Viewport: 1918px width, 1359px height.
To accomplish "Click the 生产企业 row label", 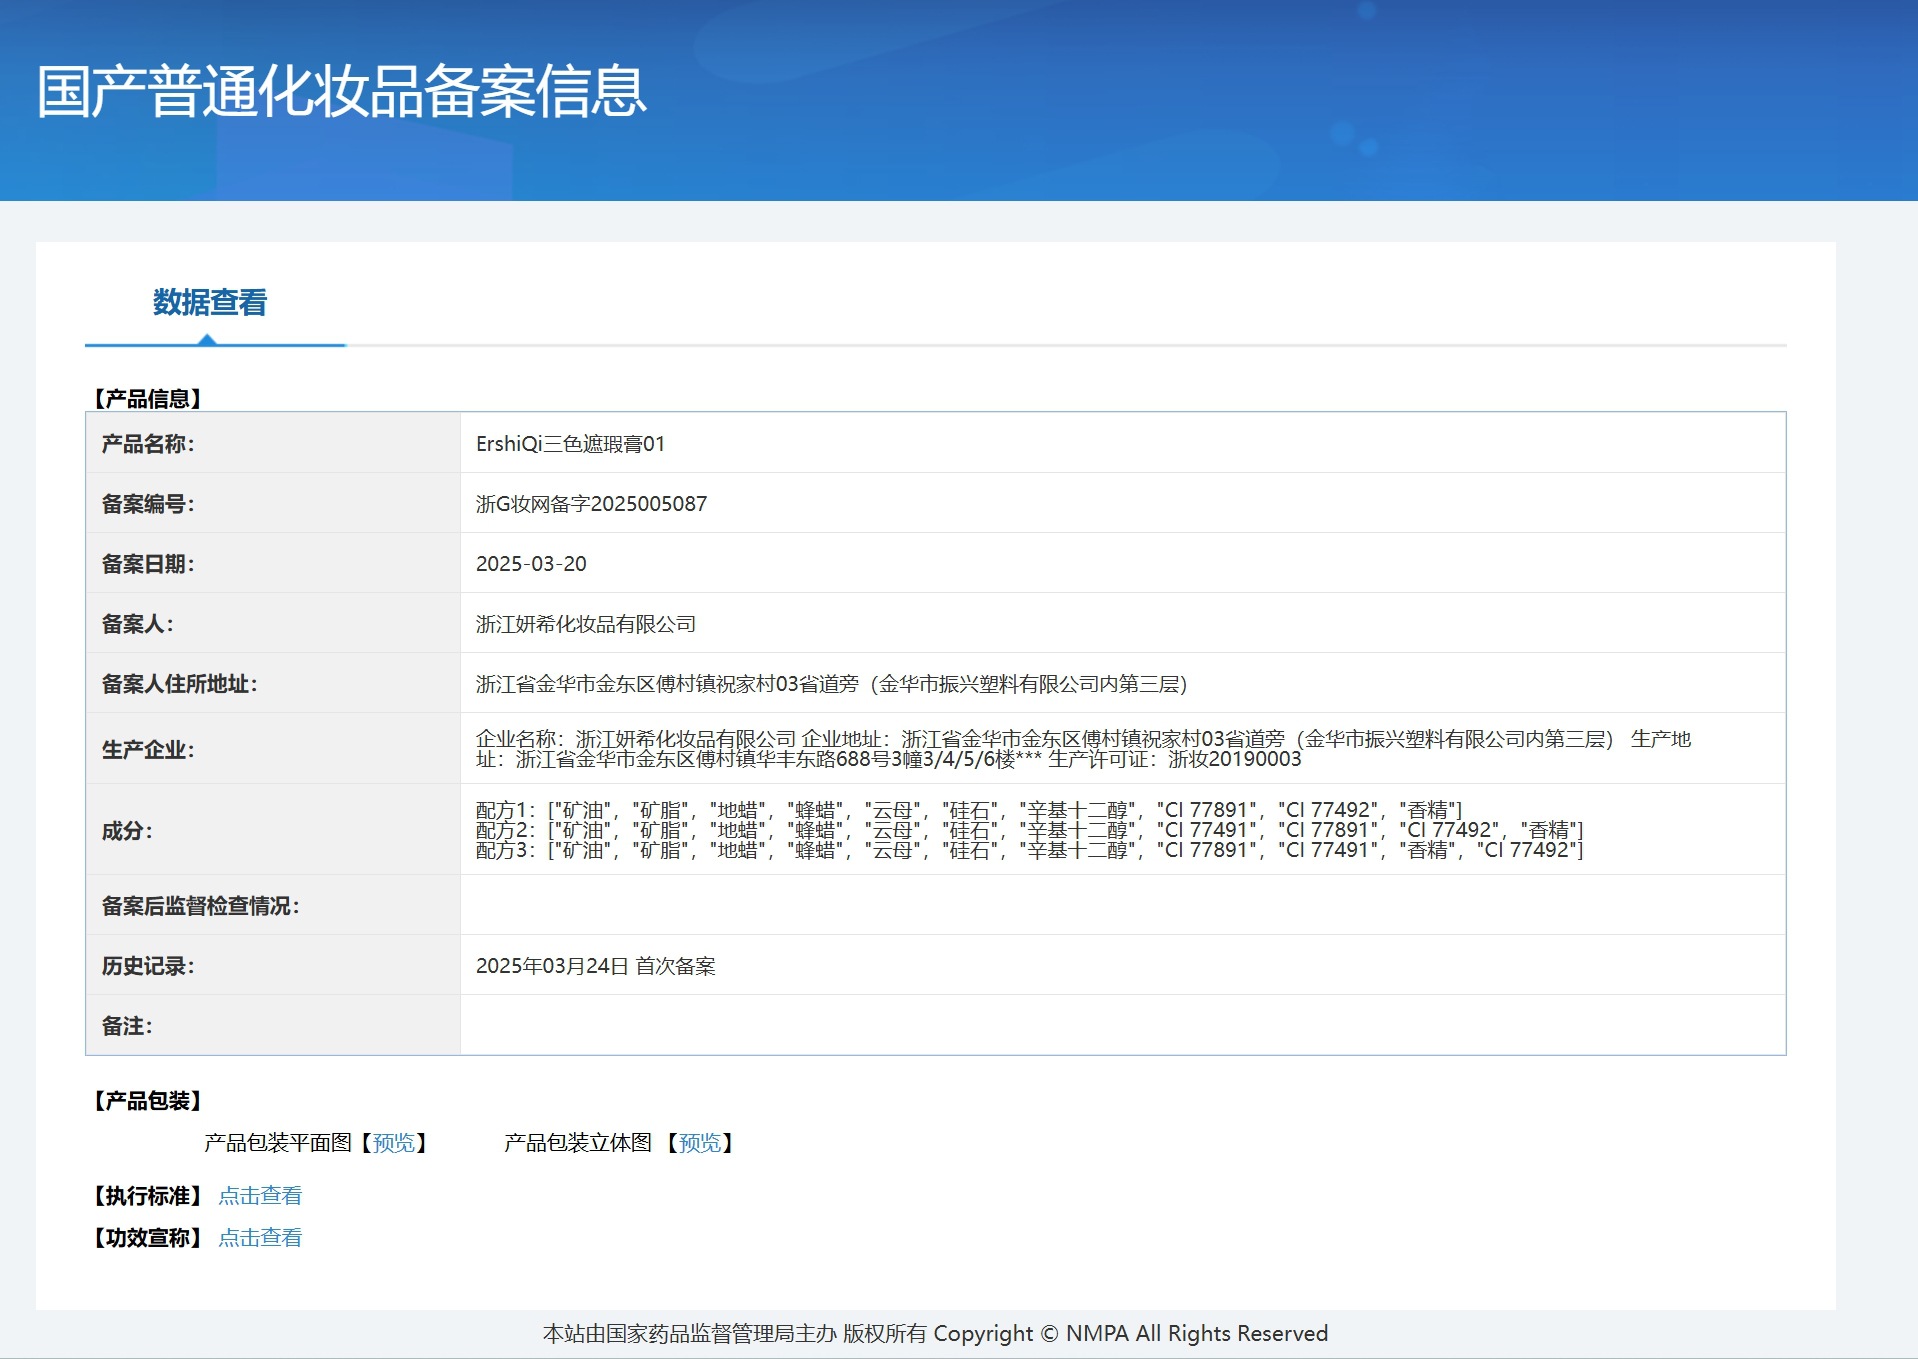I will point(148,750).
